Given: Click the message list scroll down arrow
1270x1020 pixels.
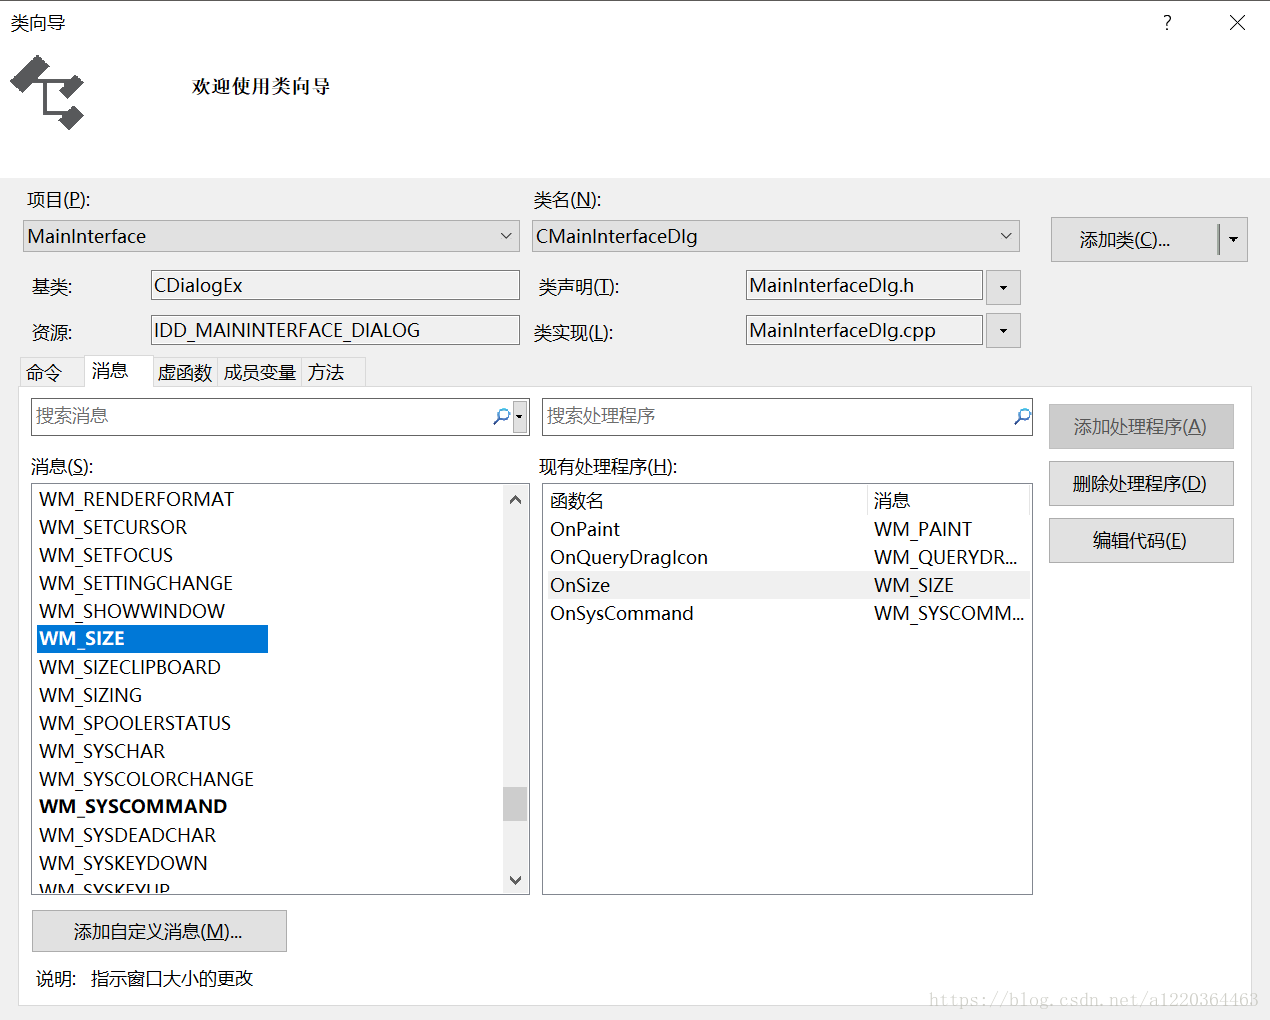Looking at the screenshot, I should [515, 880].
